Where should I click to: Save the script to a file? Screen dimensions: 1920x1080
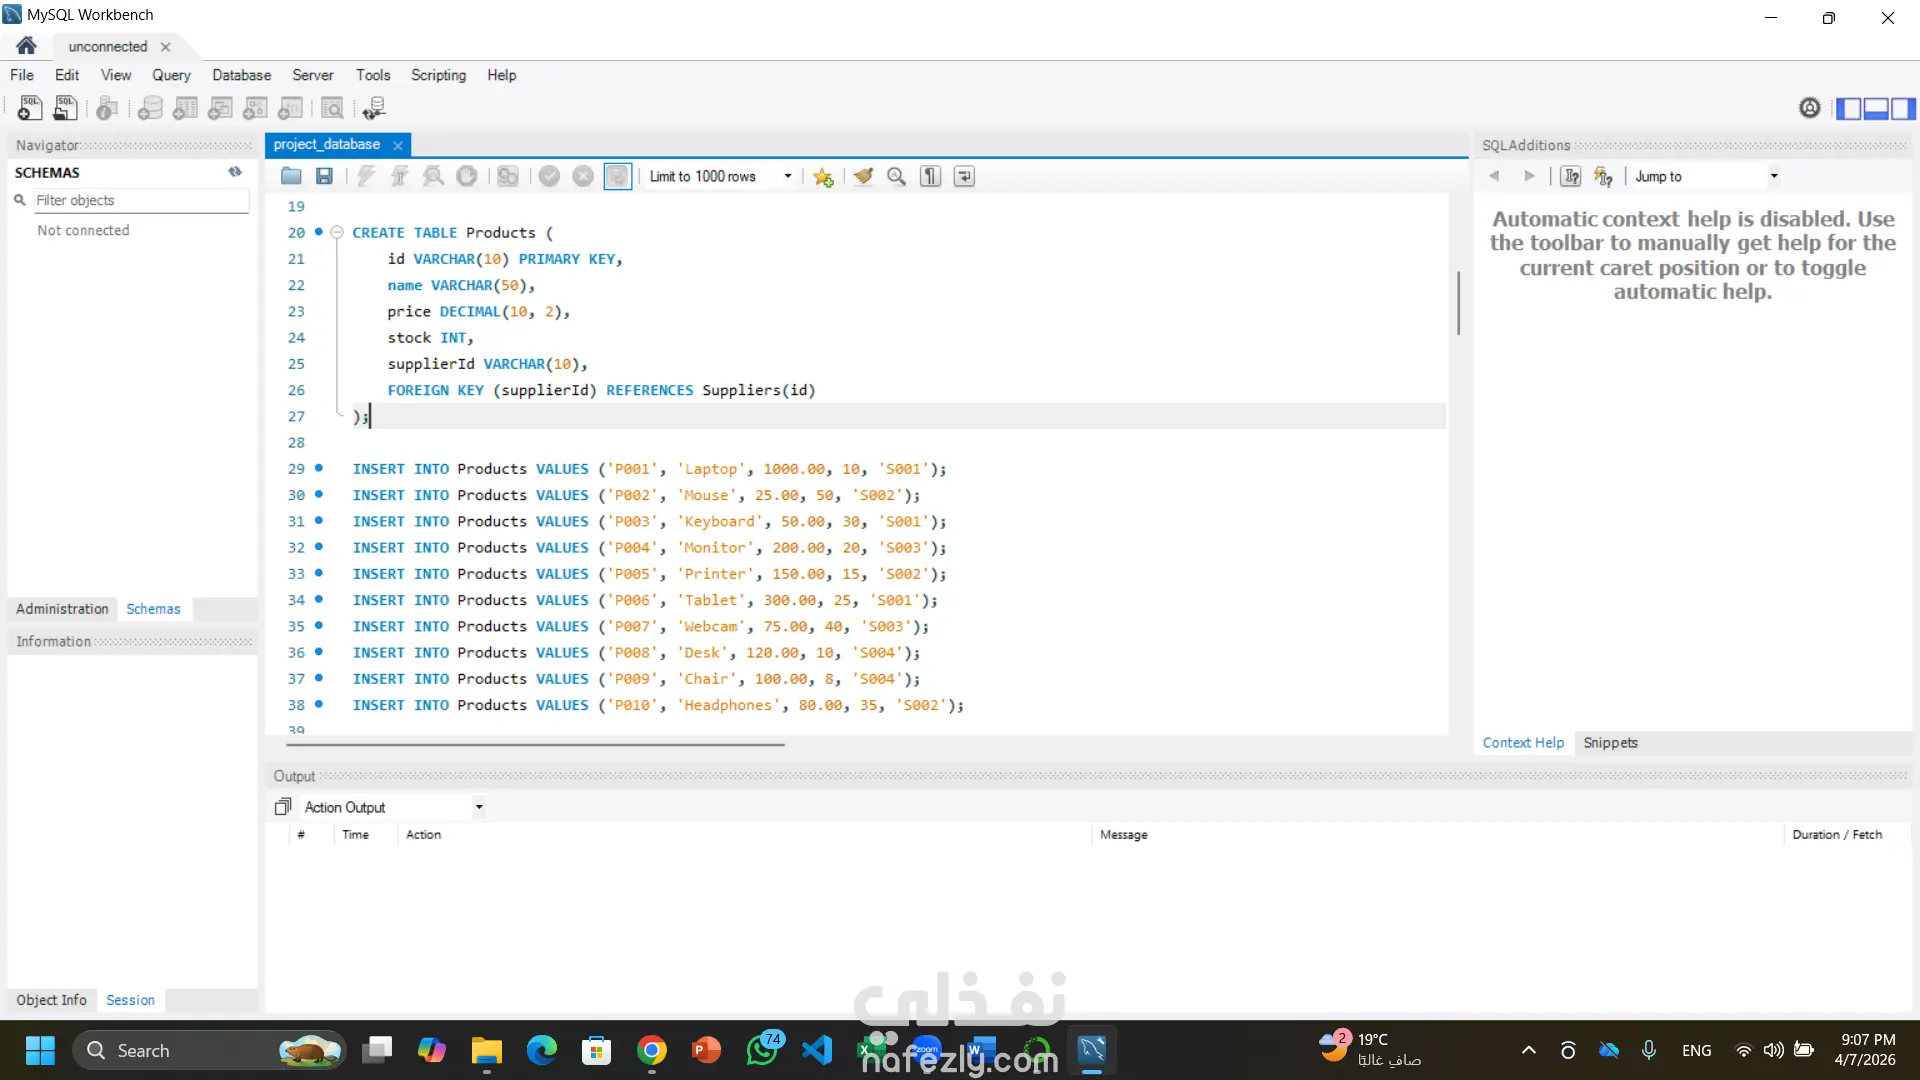pyautogui.click(x=324, y=177)
